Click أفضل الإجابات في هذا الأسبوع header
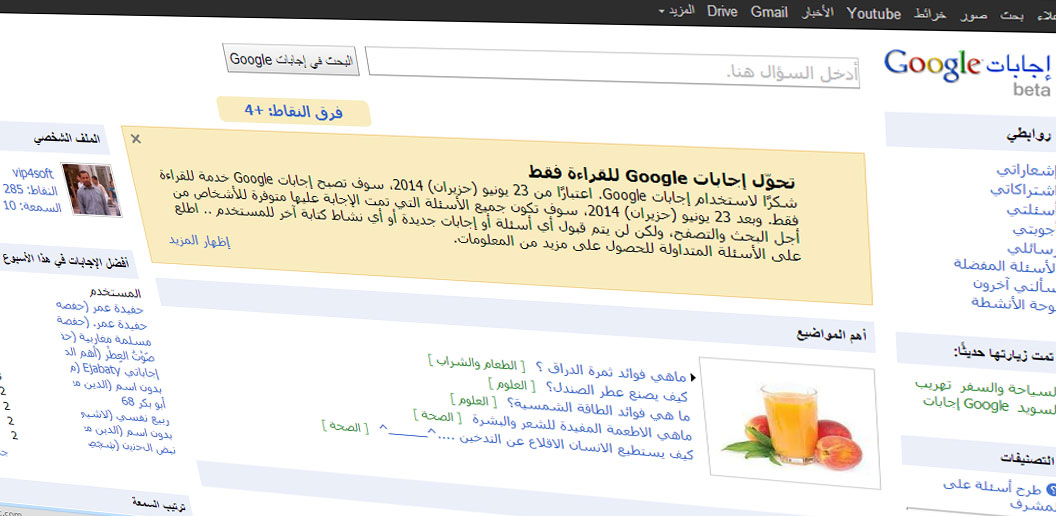 65,261
